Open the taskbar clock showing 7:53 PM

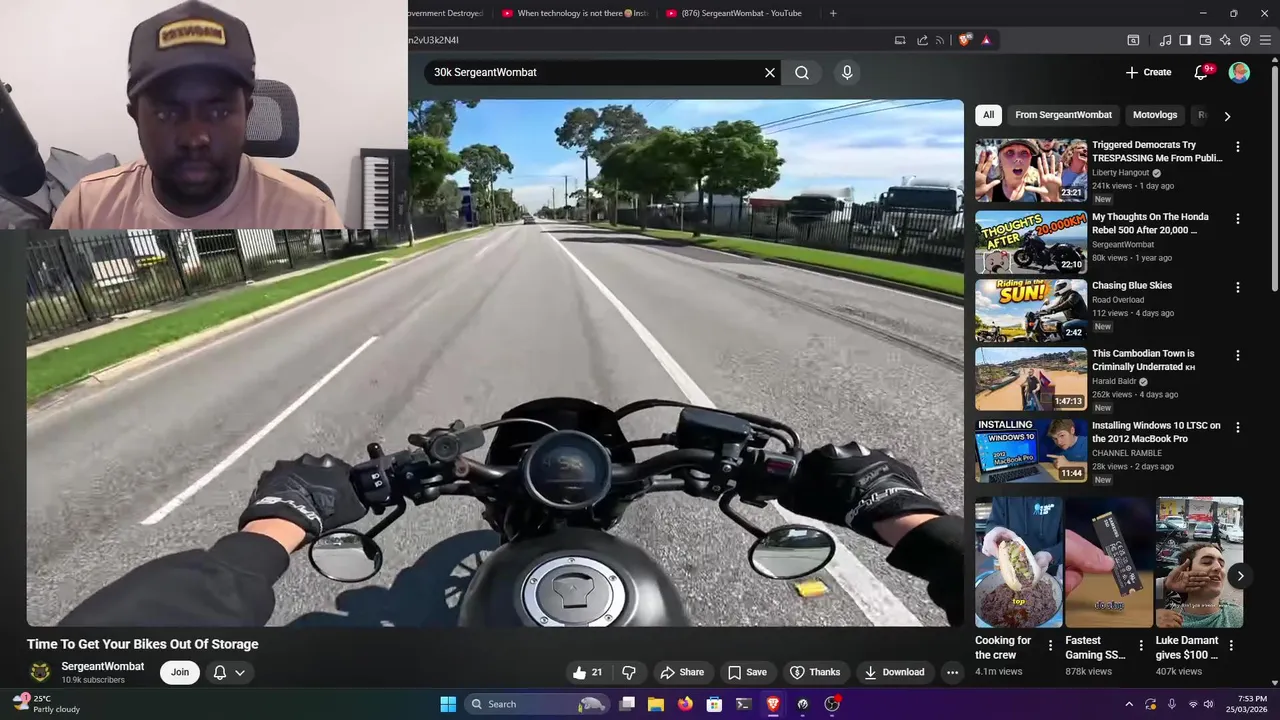pos(1245,704)
